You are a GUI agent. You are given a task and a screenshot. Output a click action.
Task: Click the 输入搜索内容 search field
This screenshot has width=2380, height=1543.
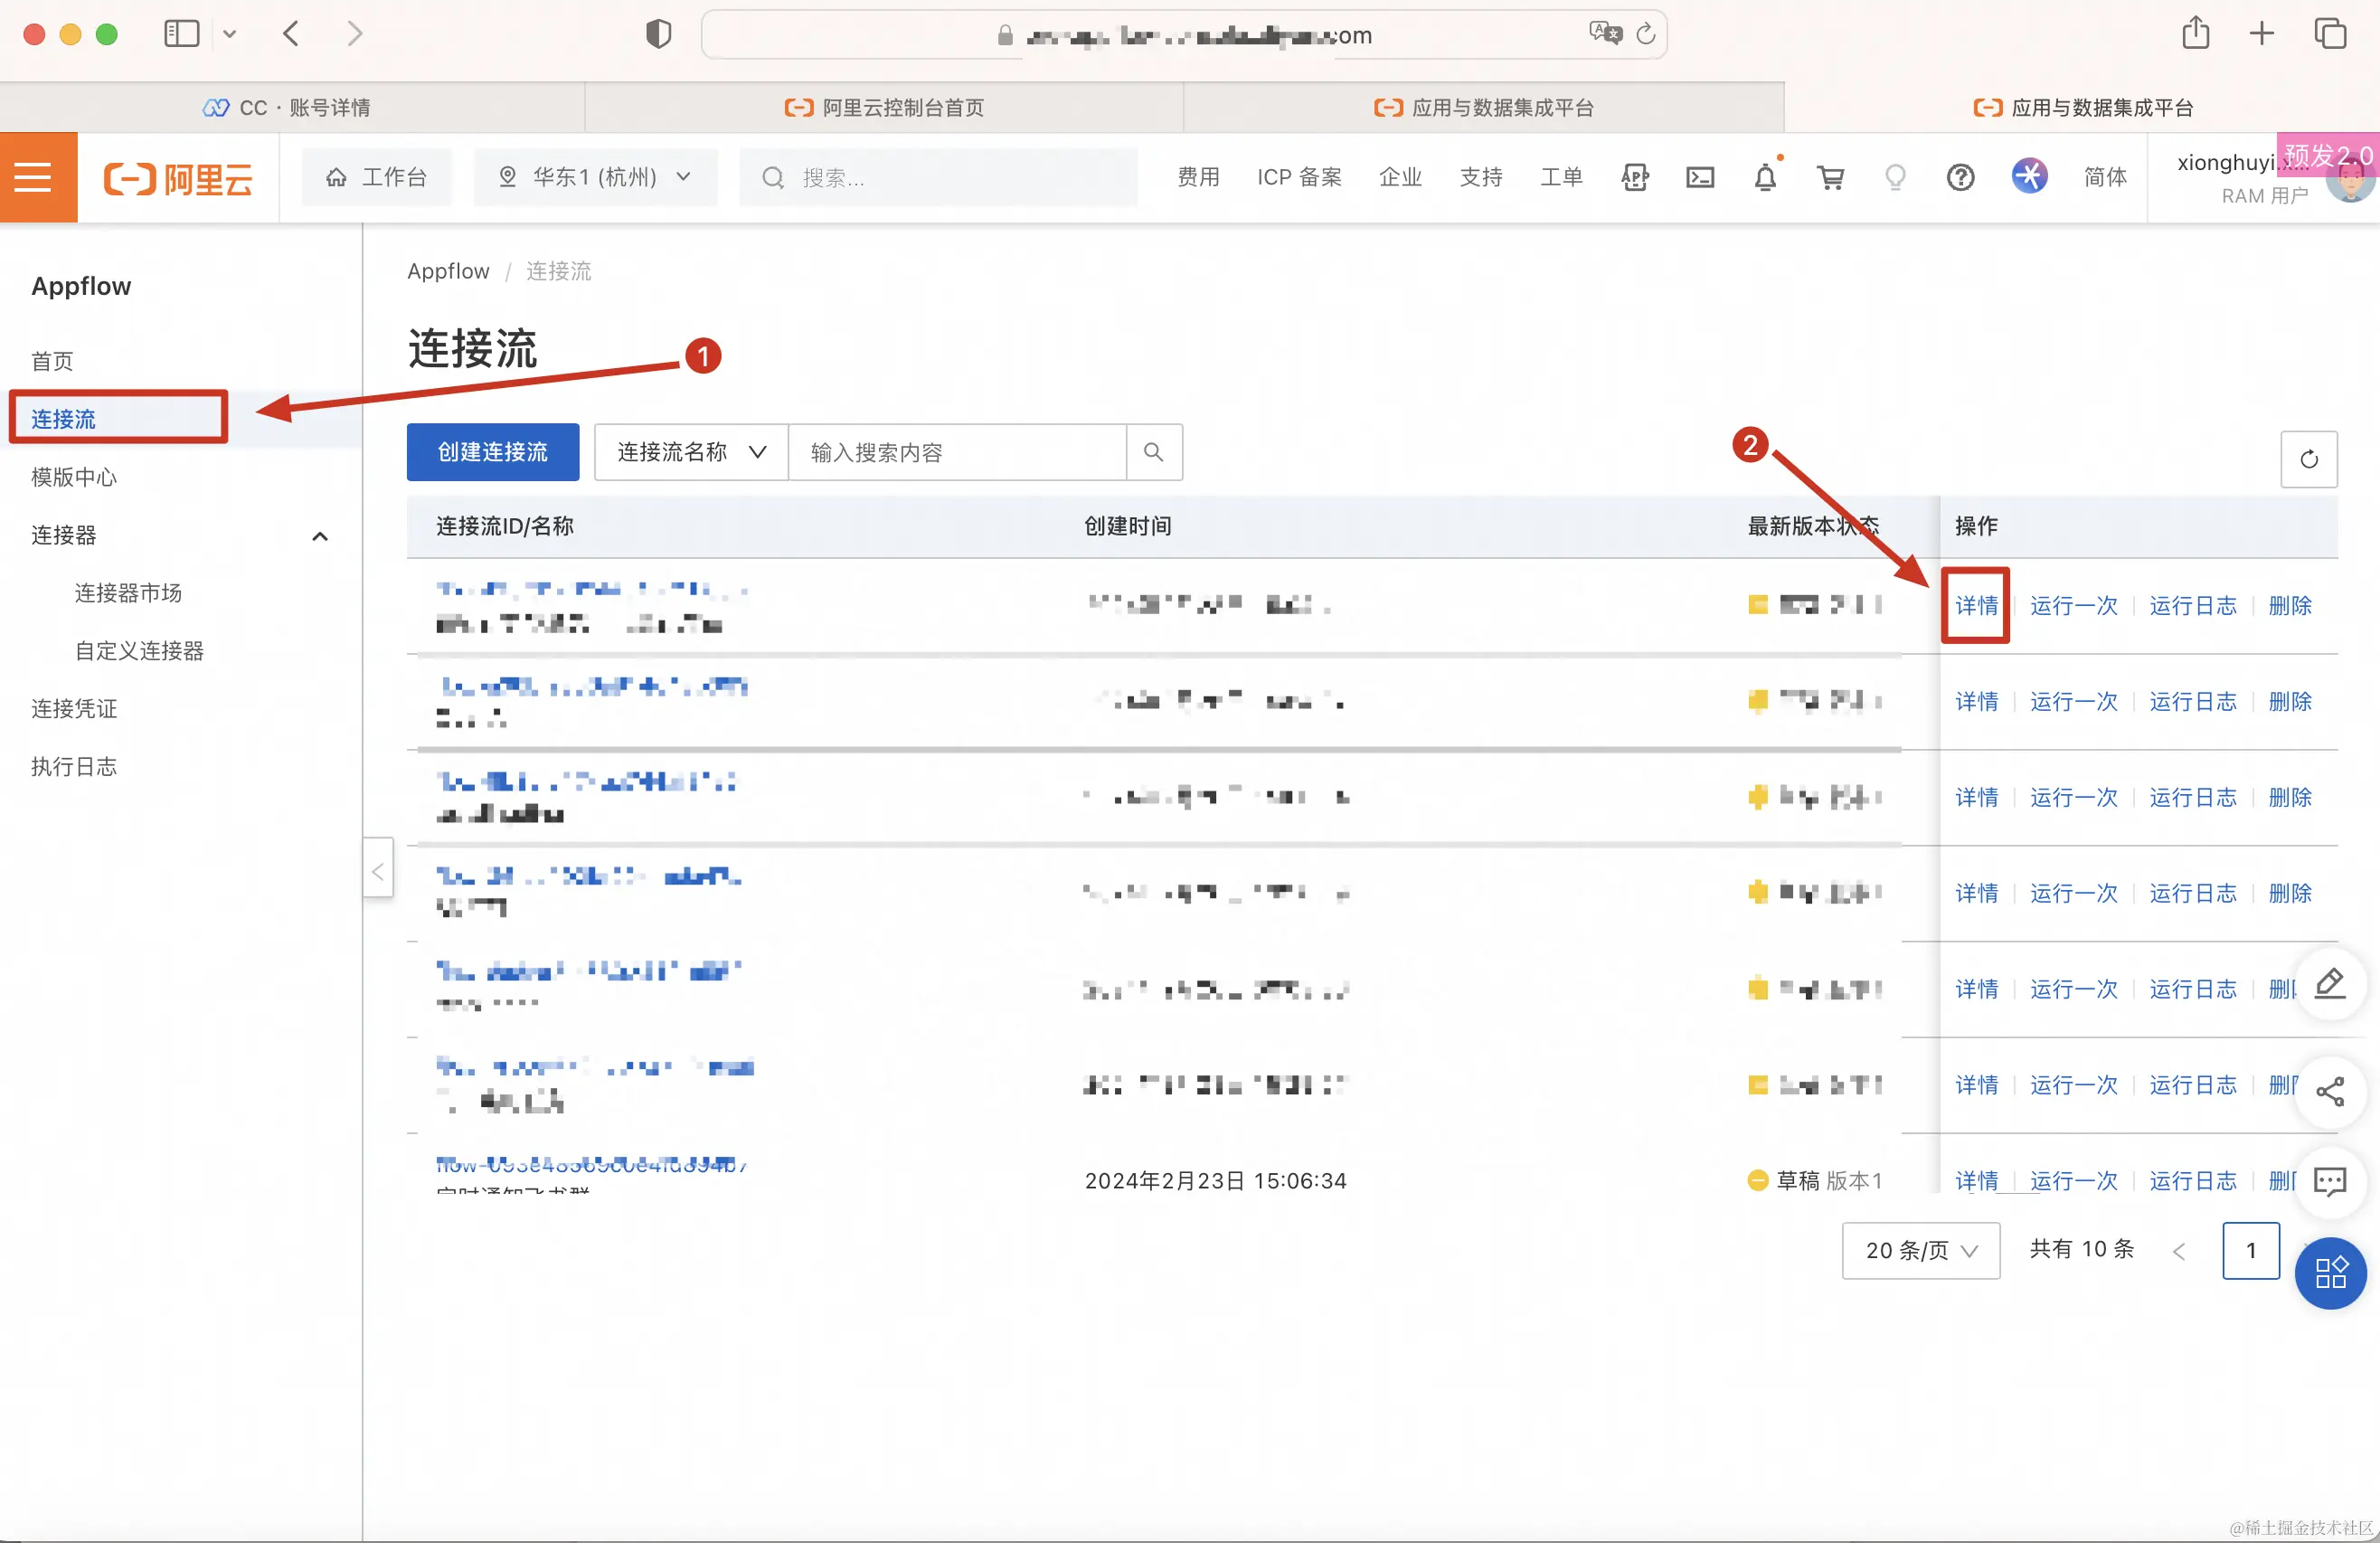[x=957, y=452]
